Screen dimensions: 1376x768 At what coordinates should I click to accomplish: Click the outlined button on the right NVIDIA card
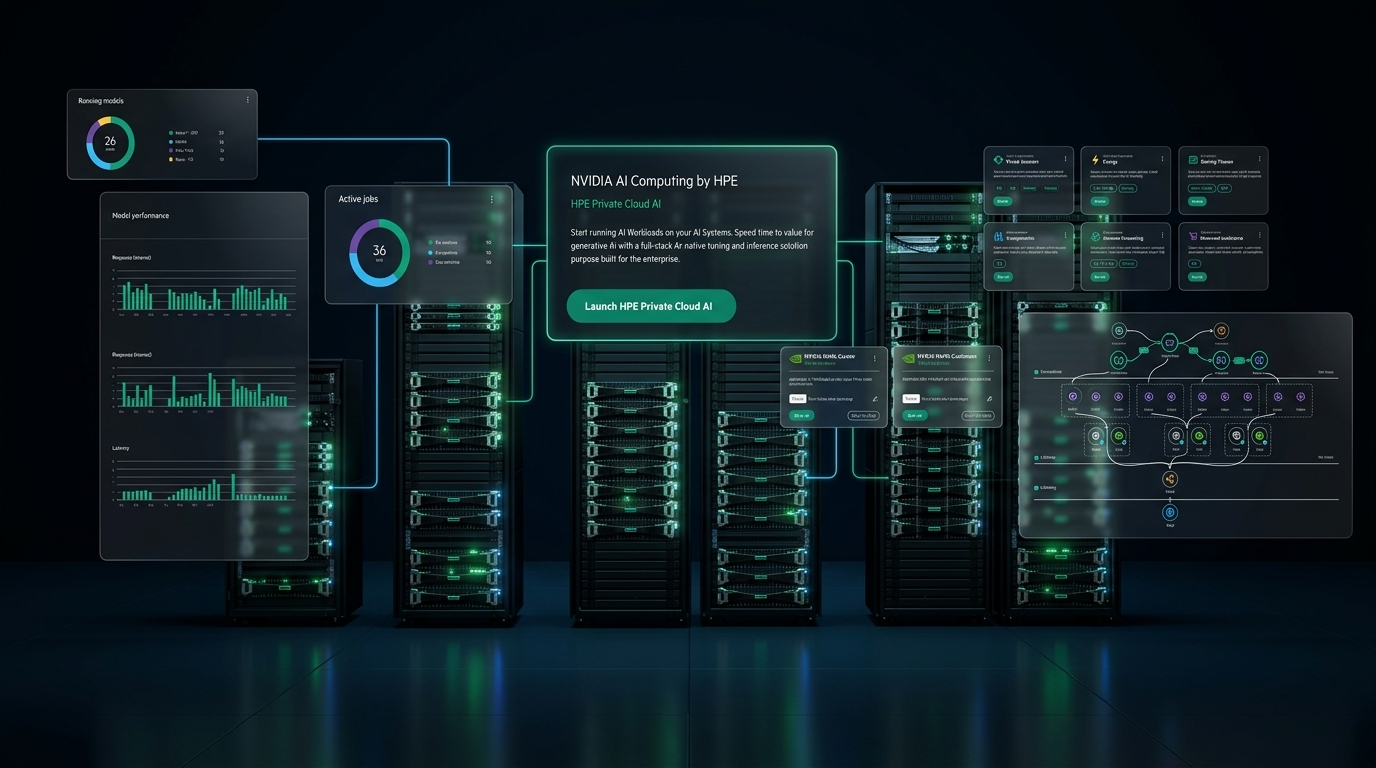(x=978, y=415)
